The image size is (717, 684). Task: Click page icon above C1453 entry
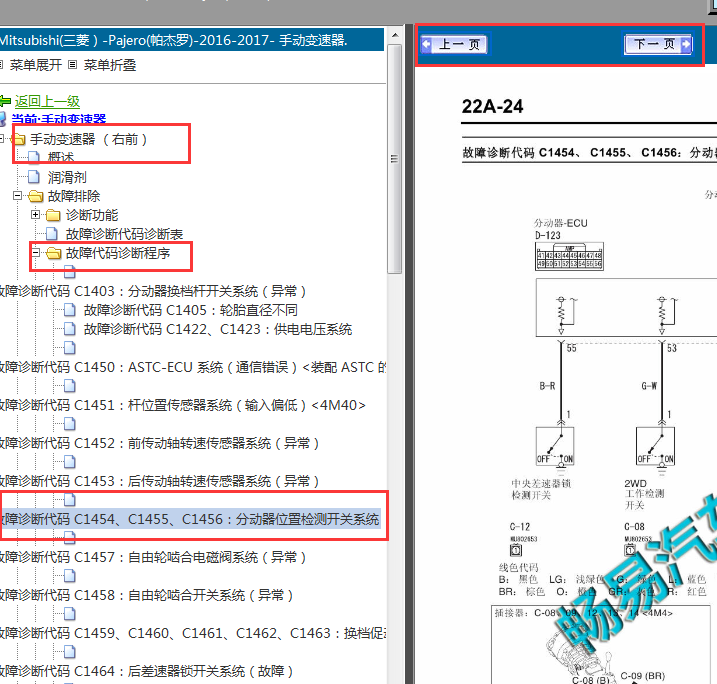tap(70, 462)
